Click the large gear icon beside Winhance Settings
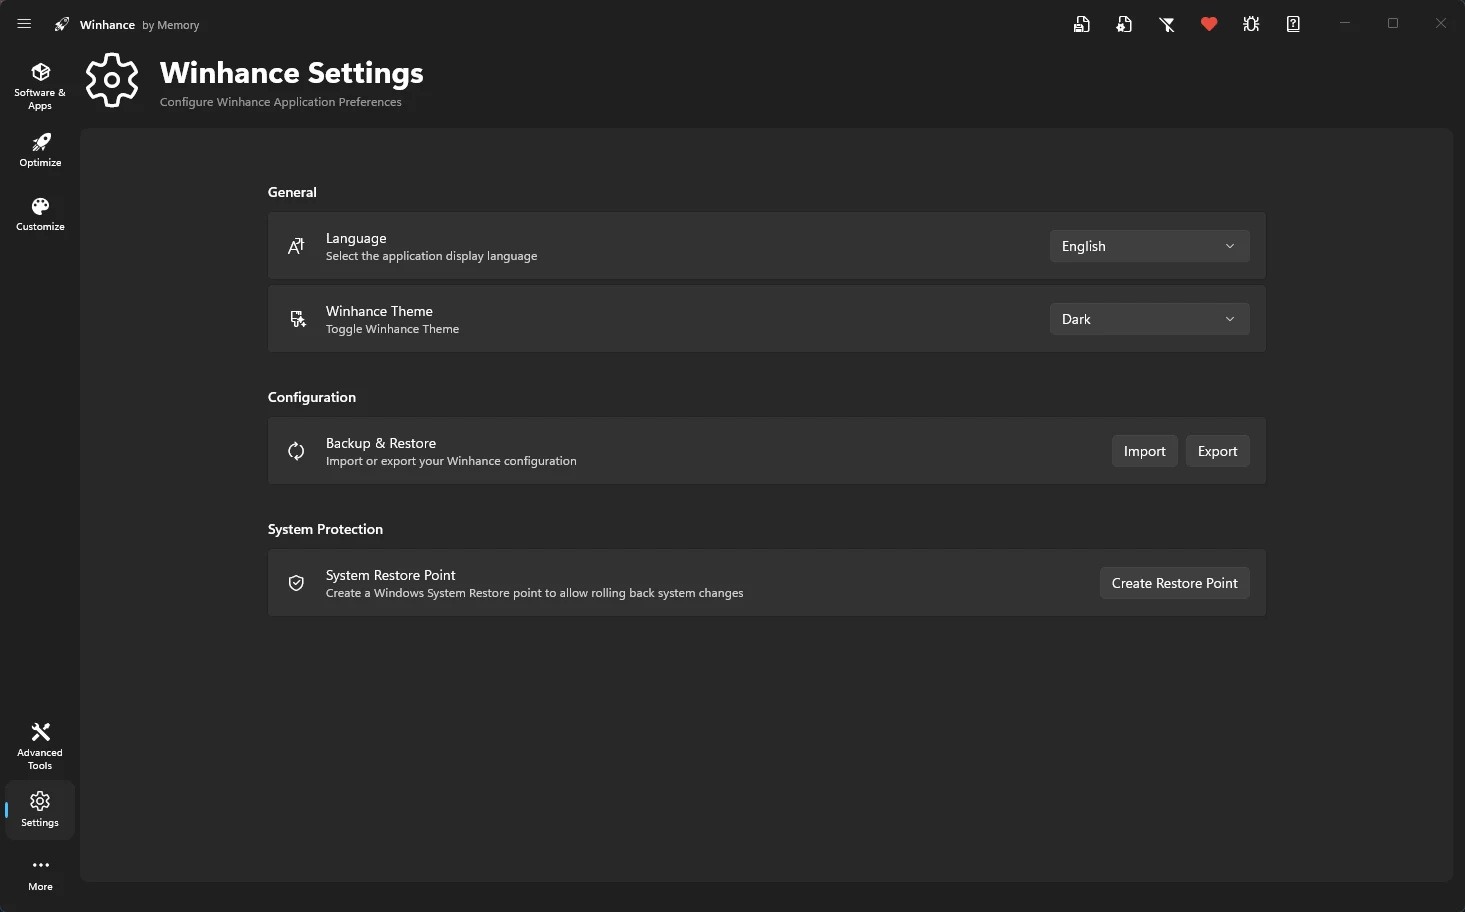This screenshot has height=912, width=1465. point(112,80)
